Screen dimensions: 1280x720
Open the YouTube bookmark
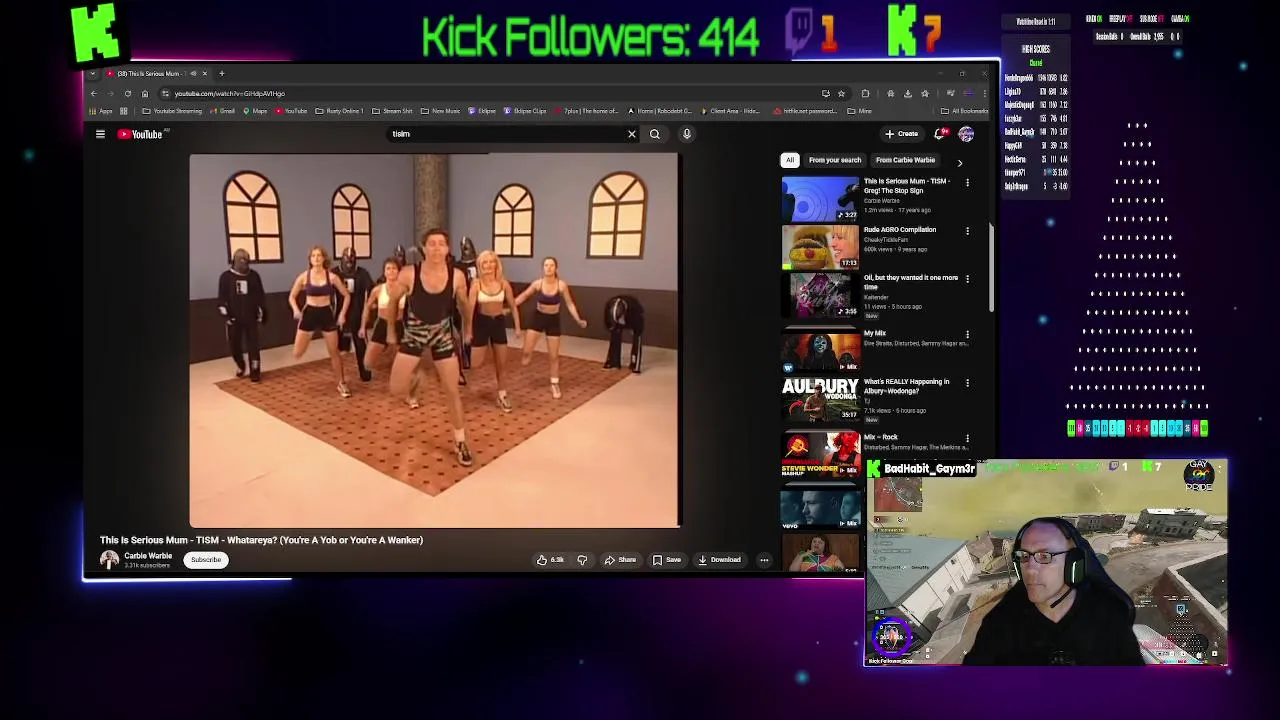[x=291, y=111]
